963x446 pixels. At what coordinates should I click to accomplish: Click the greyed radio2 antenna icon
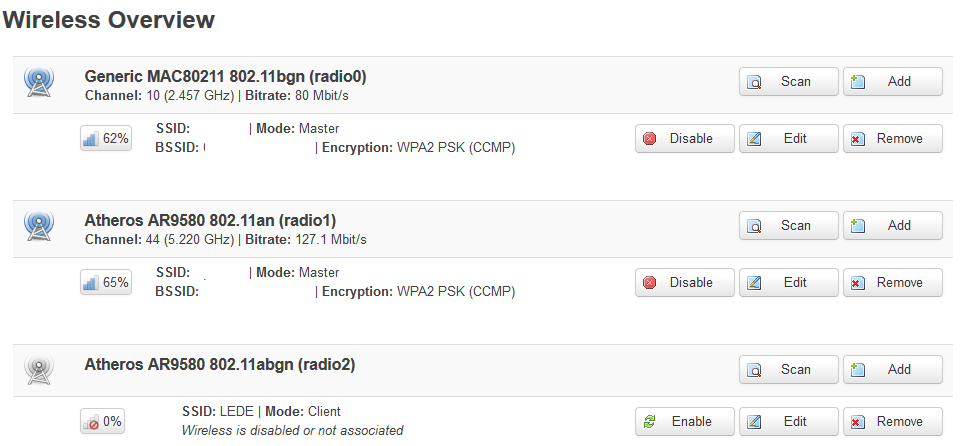pyautogui.click(x=38, y=371)
